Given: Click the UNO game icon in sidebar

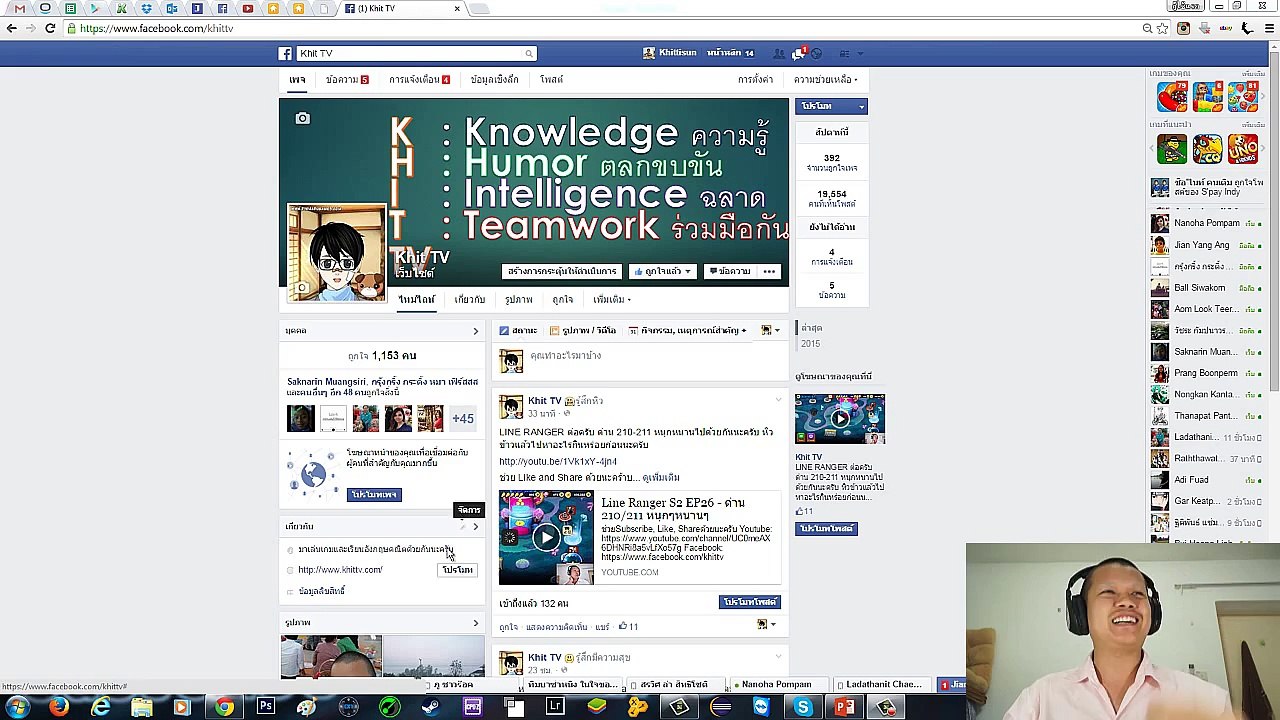Looking at the screenshot, I should point(1242,149).
